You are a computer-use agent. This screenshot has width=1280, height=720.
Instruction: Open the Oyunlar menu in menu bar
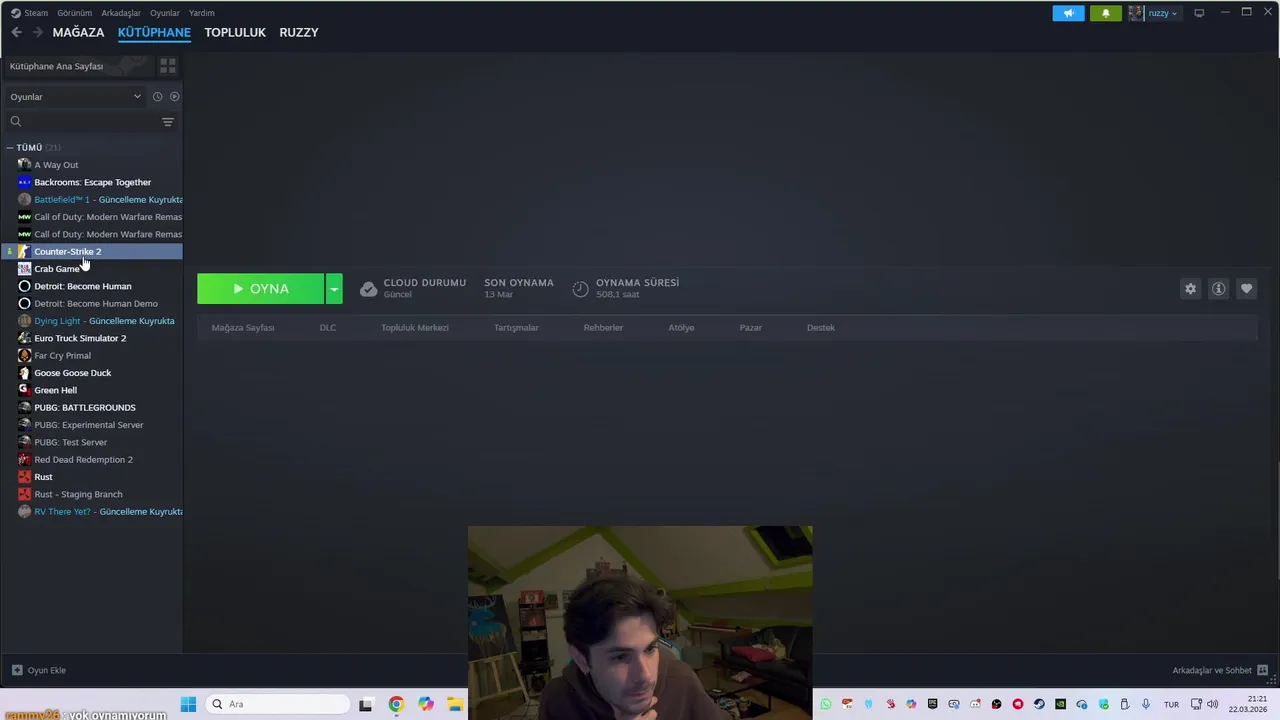pos(165,13)
